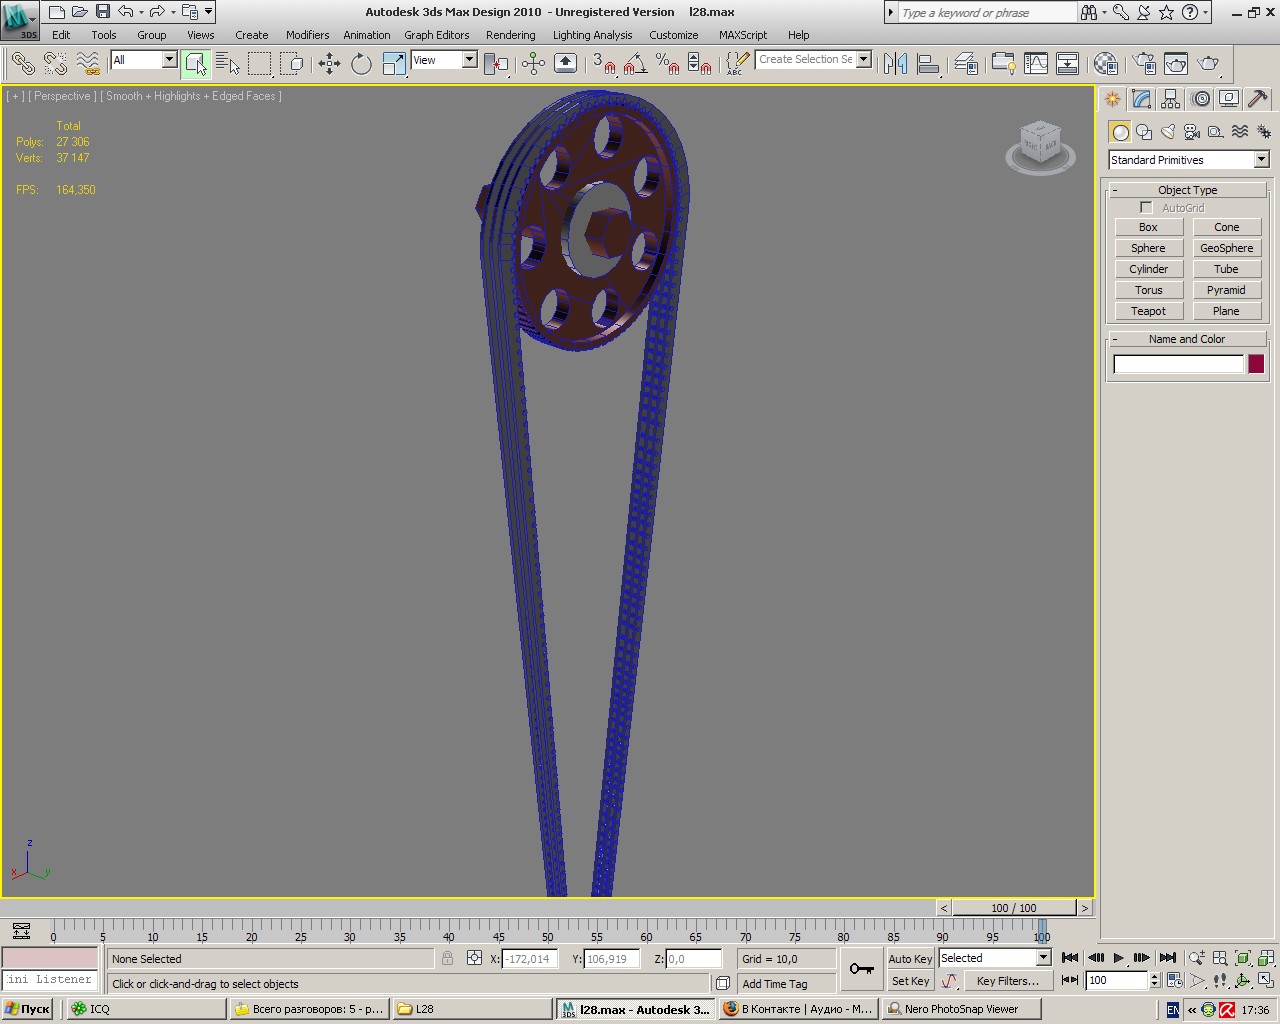The width and height of the screenshot is (1280, 1024).
Task: Switch to ICQ taskbar item
Action: [147, 1009]
